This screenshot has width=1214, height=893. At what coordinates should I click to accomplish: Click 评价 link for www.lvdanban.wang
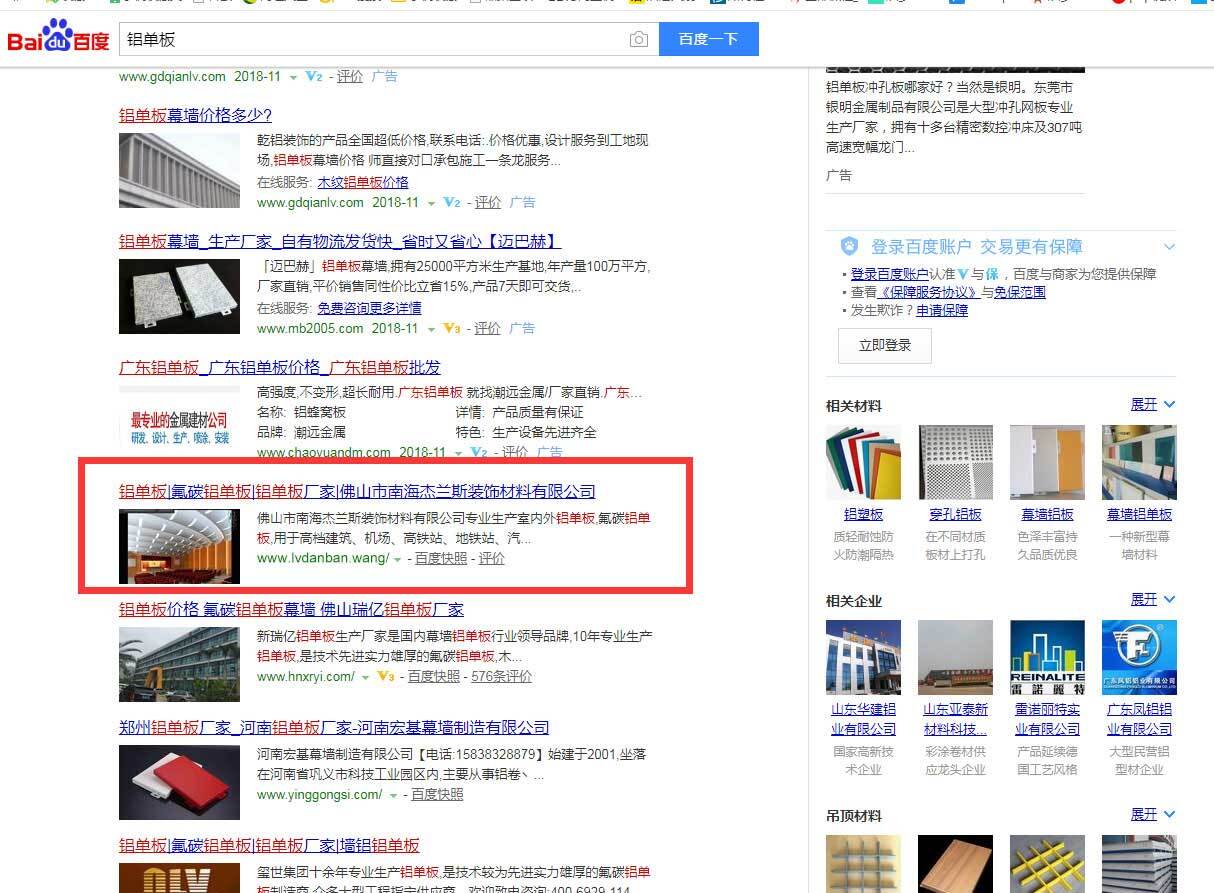click(x=492, y=558)
